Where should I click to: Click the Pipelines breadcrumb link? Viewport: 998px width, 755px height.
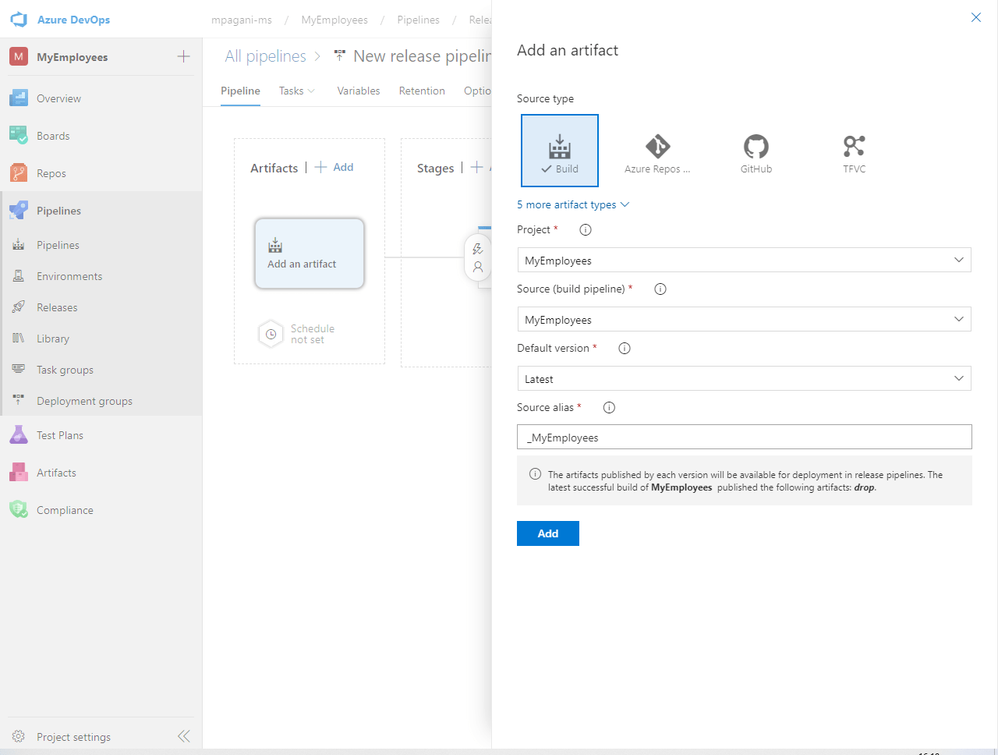(418, 20)
